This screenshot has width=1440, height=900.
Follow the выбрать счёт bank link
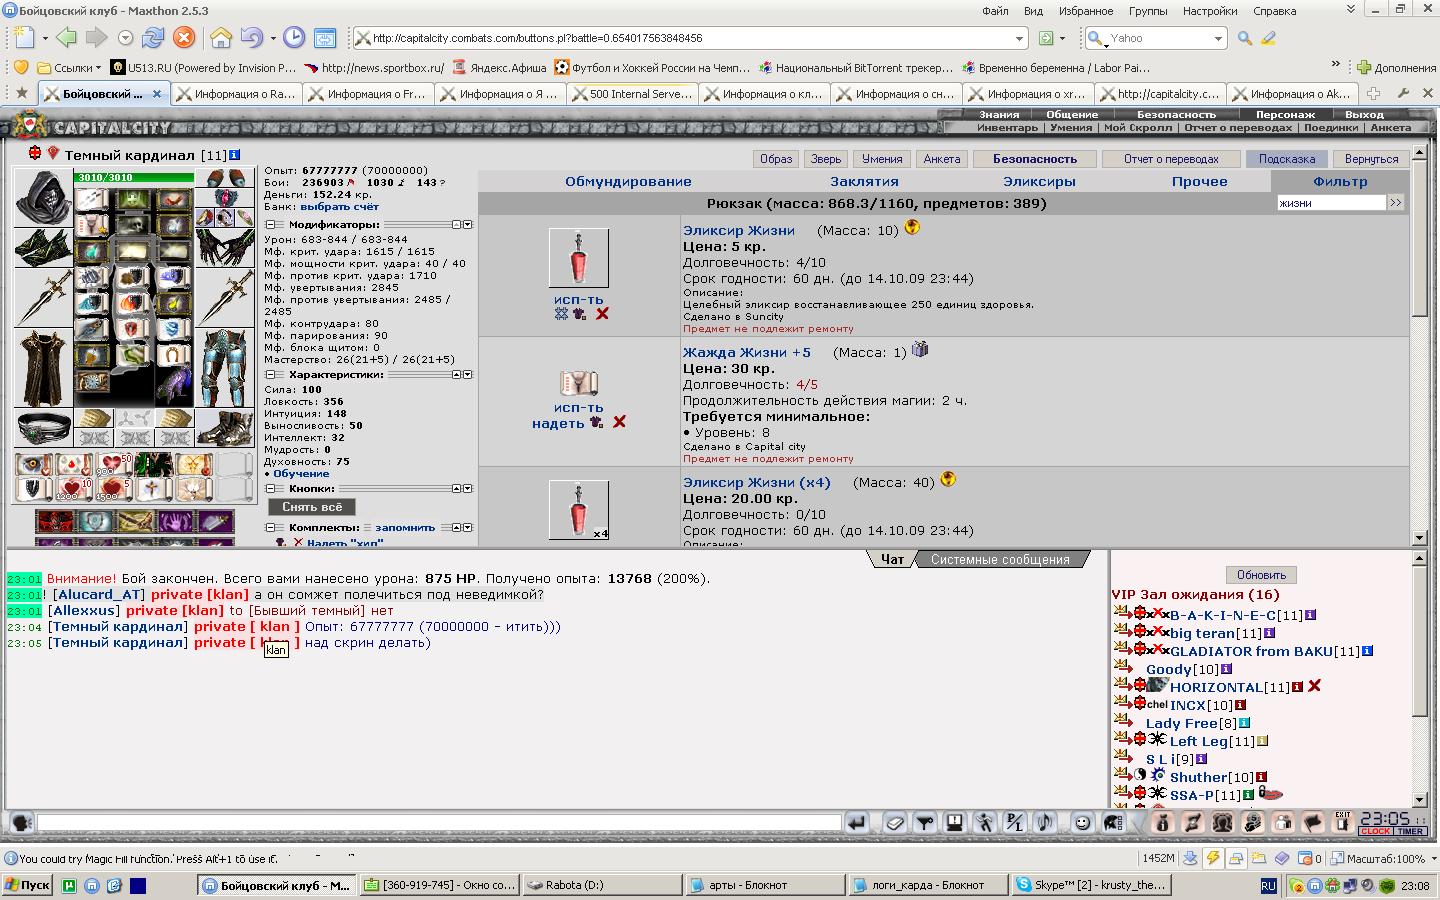(x=339, y=207)
